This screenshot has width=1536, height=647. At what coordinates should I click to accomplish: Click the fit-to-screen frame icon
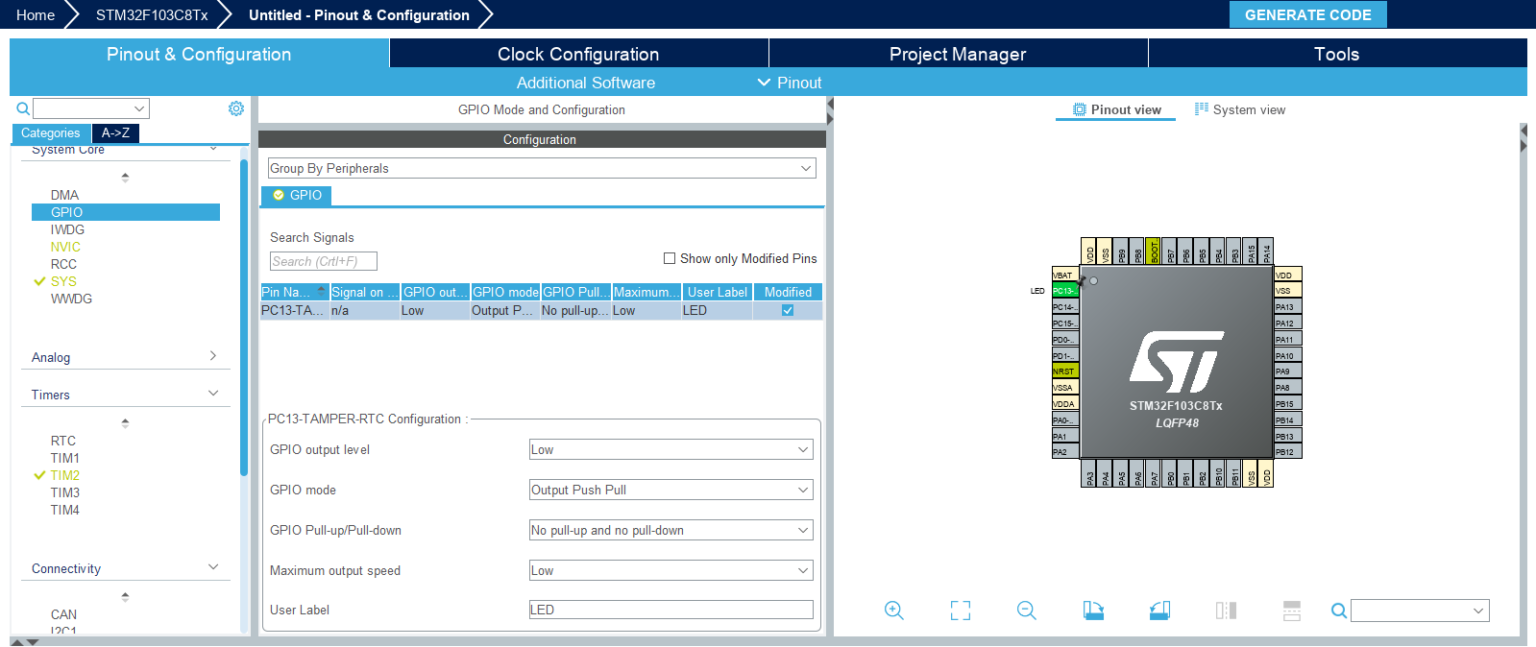pos(960,610)
